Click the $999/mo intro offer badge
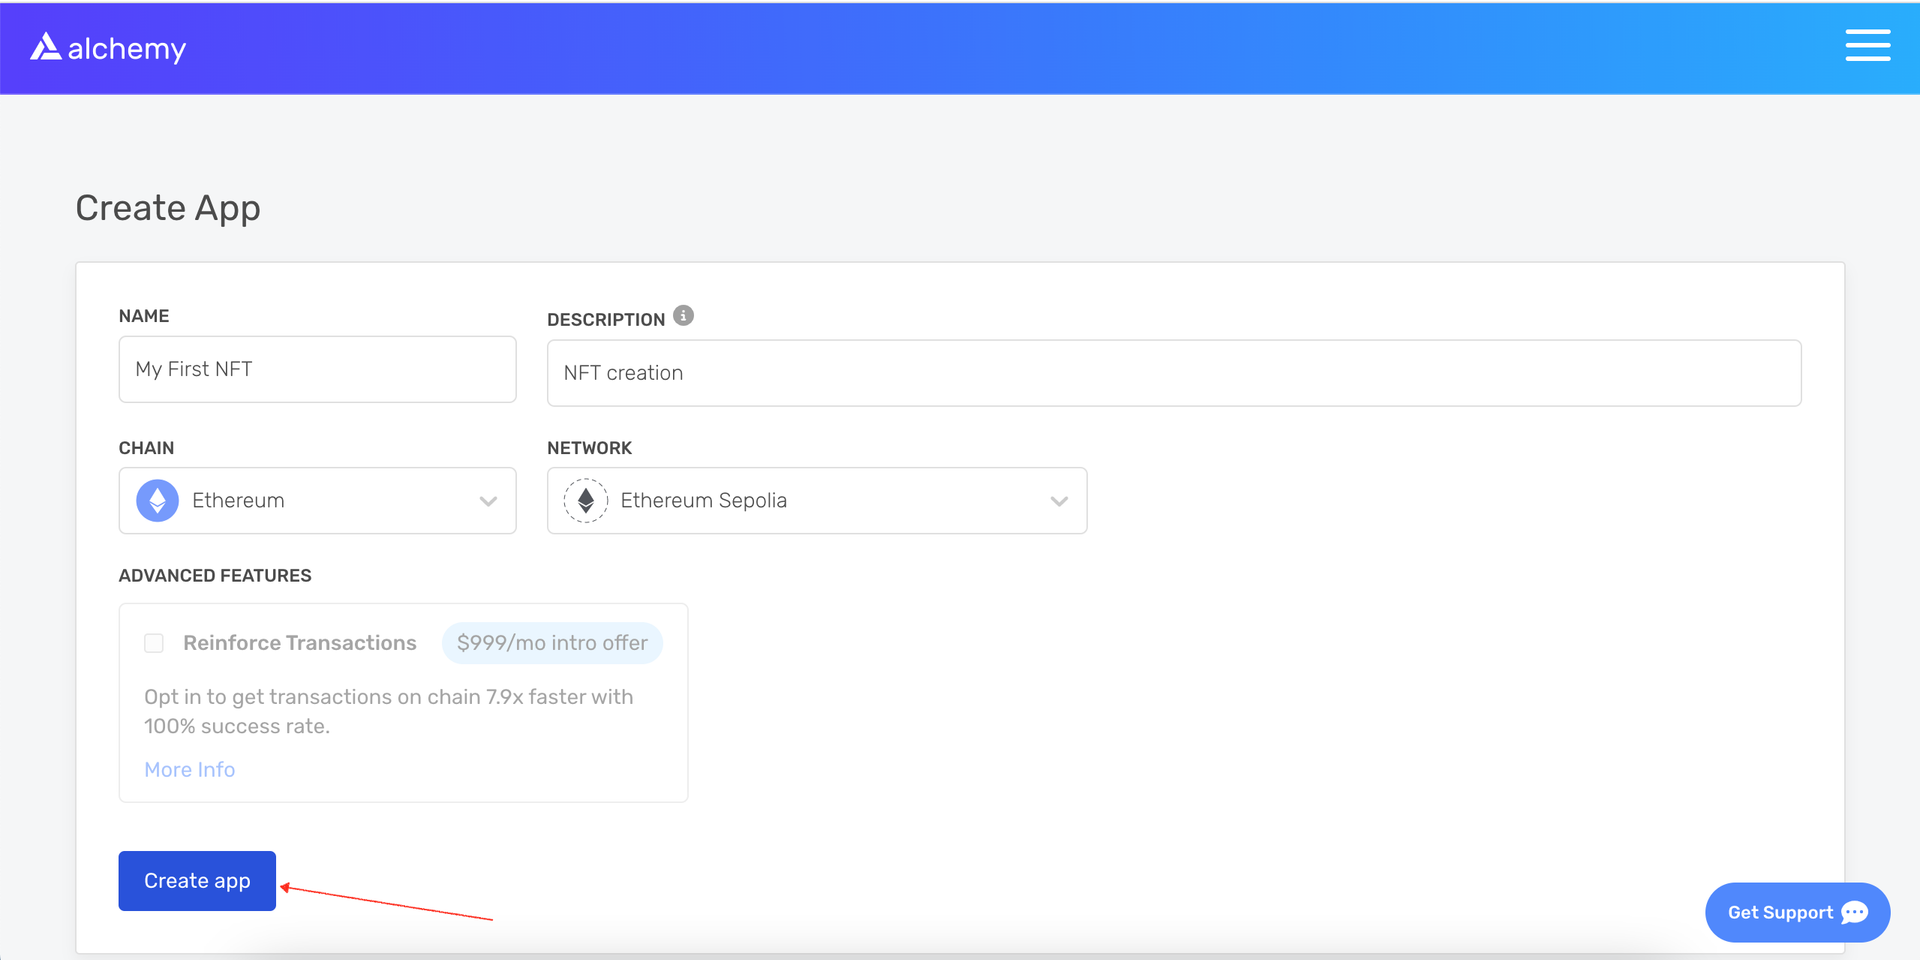Screen dimensions: 1920x960 [552, 643]
